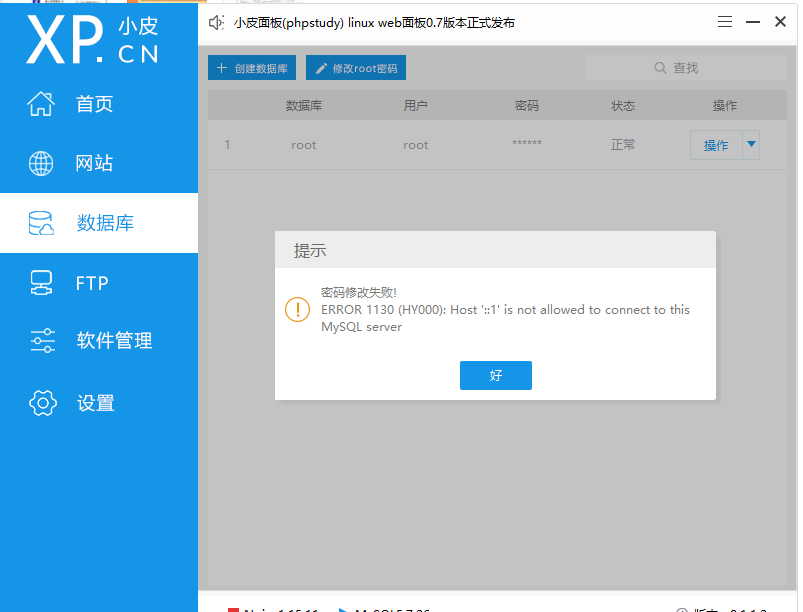Click the 操作 button in the table row
This screenshot has height=612, width=803.
[x=716, y=144]
